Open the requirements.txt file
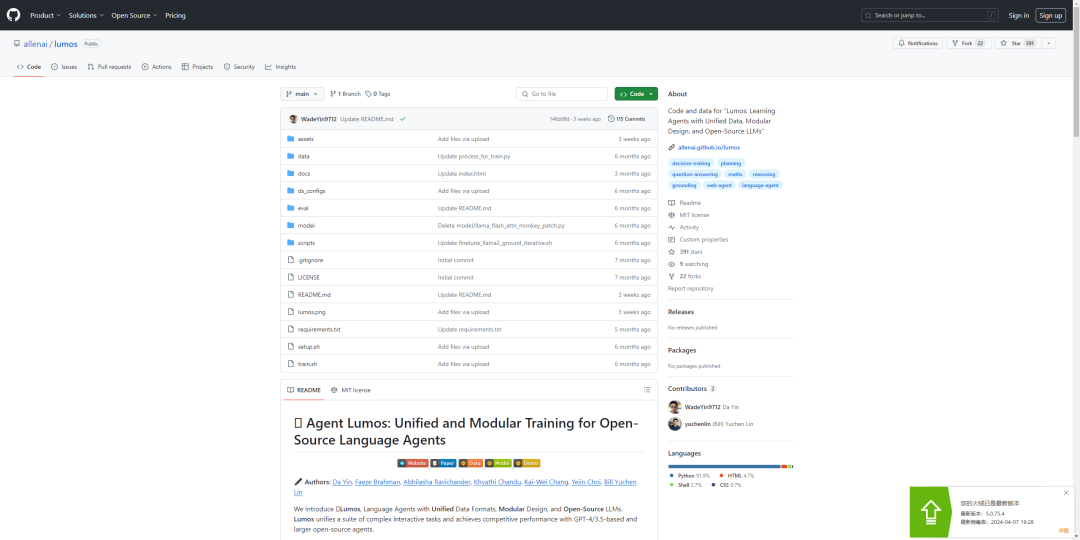The image size is (1080, 540). (x=319, y=329)
